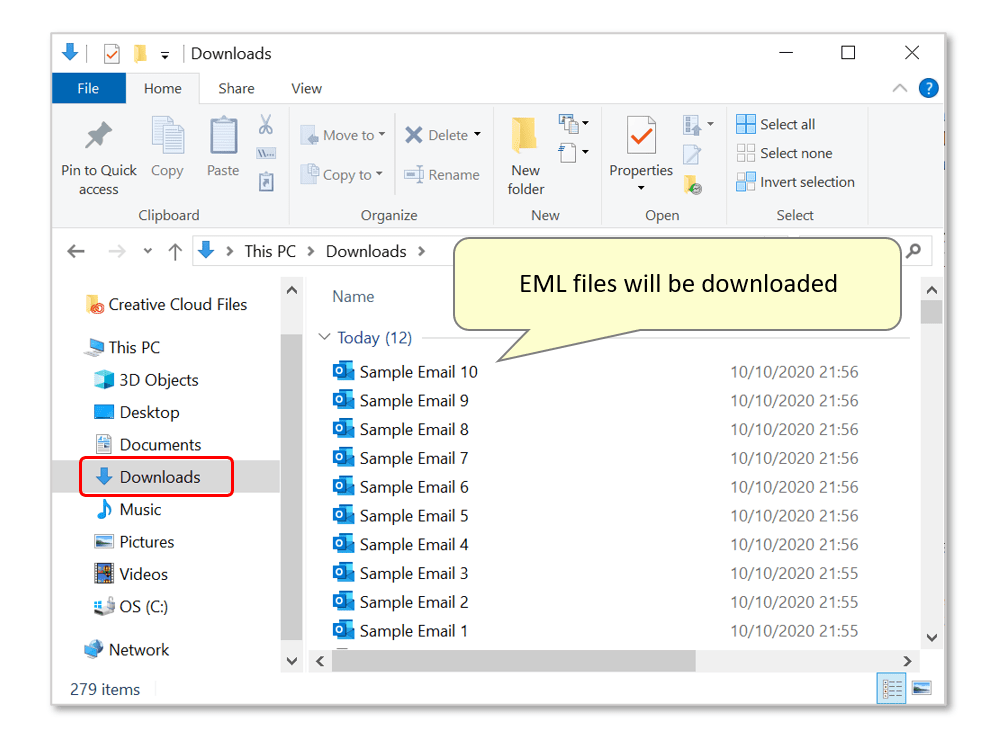This screenshot has height=739, width=1001.
Task: Click the help question mark icon
Action: point(928,88)
